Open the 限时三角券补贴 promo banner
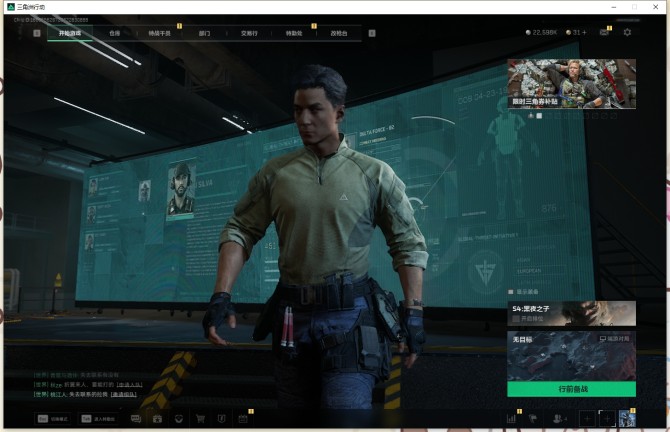The width and height of the screenshot is (670, 432). (x=572, y=84)
